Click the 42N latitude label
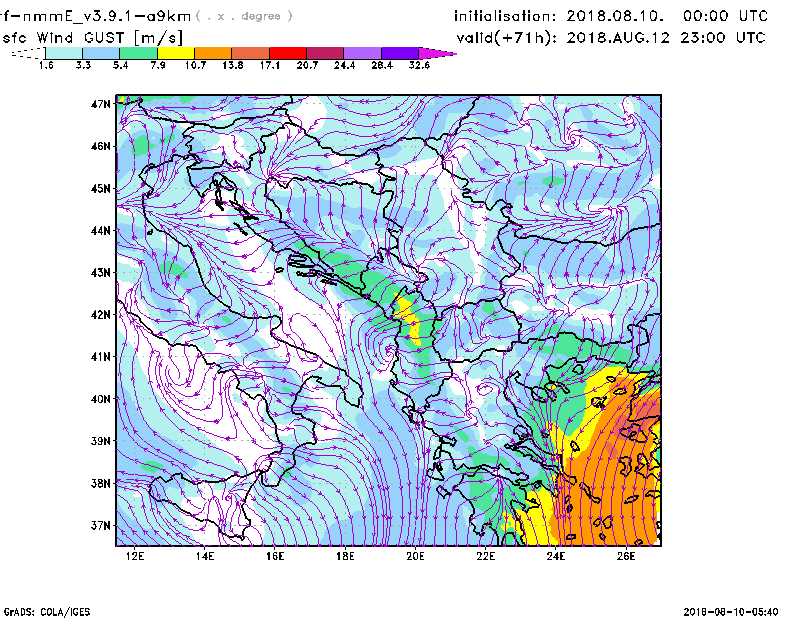800x618 pixels. [101, 315]
